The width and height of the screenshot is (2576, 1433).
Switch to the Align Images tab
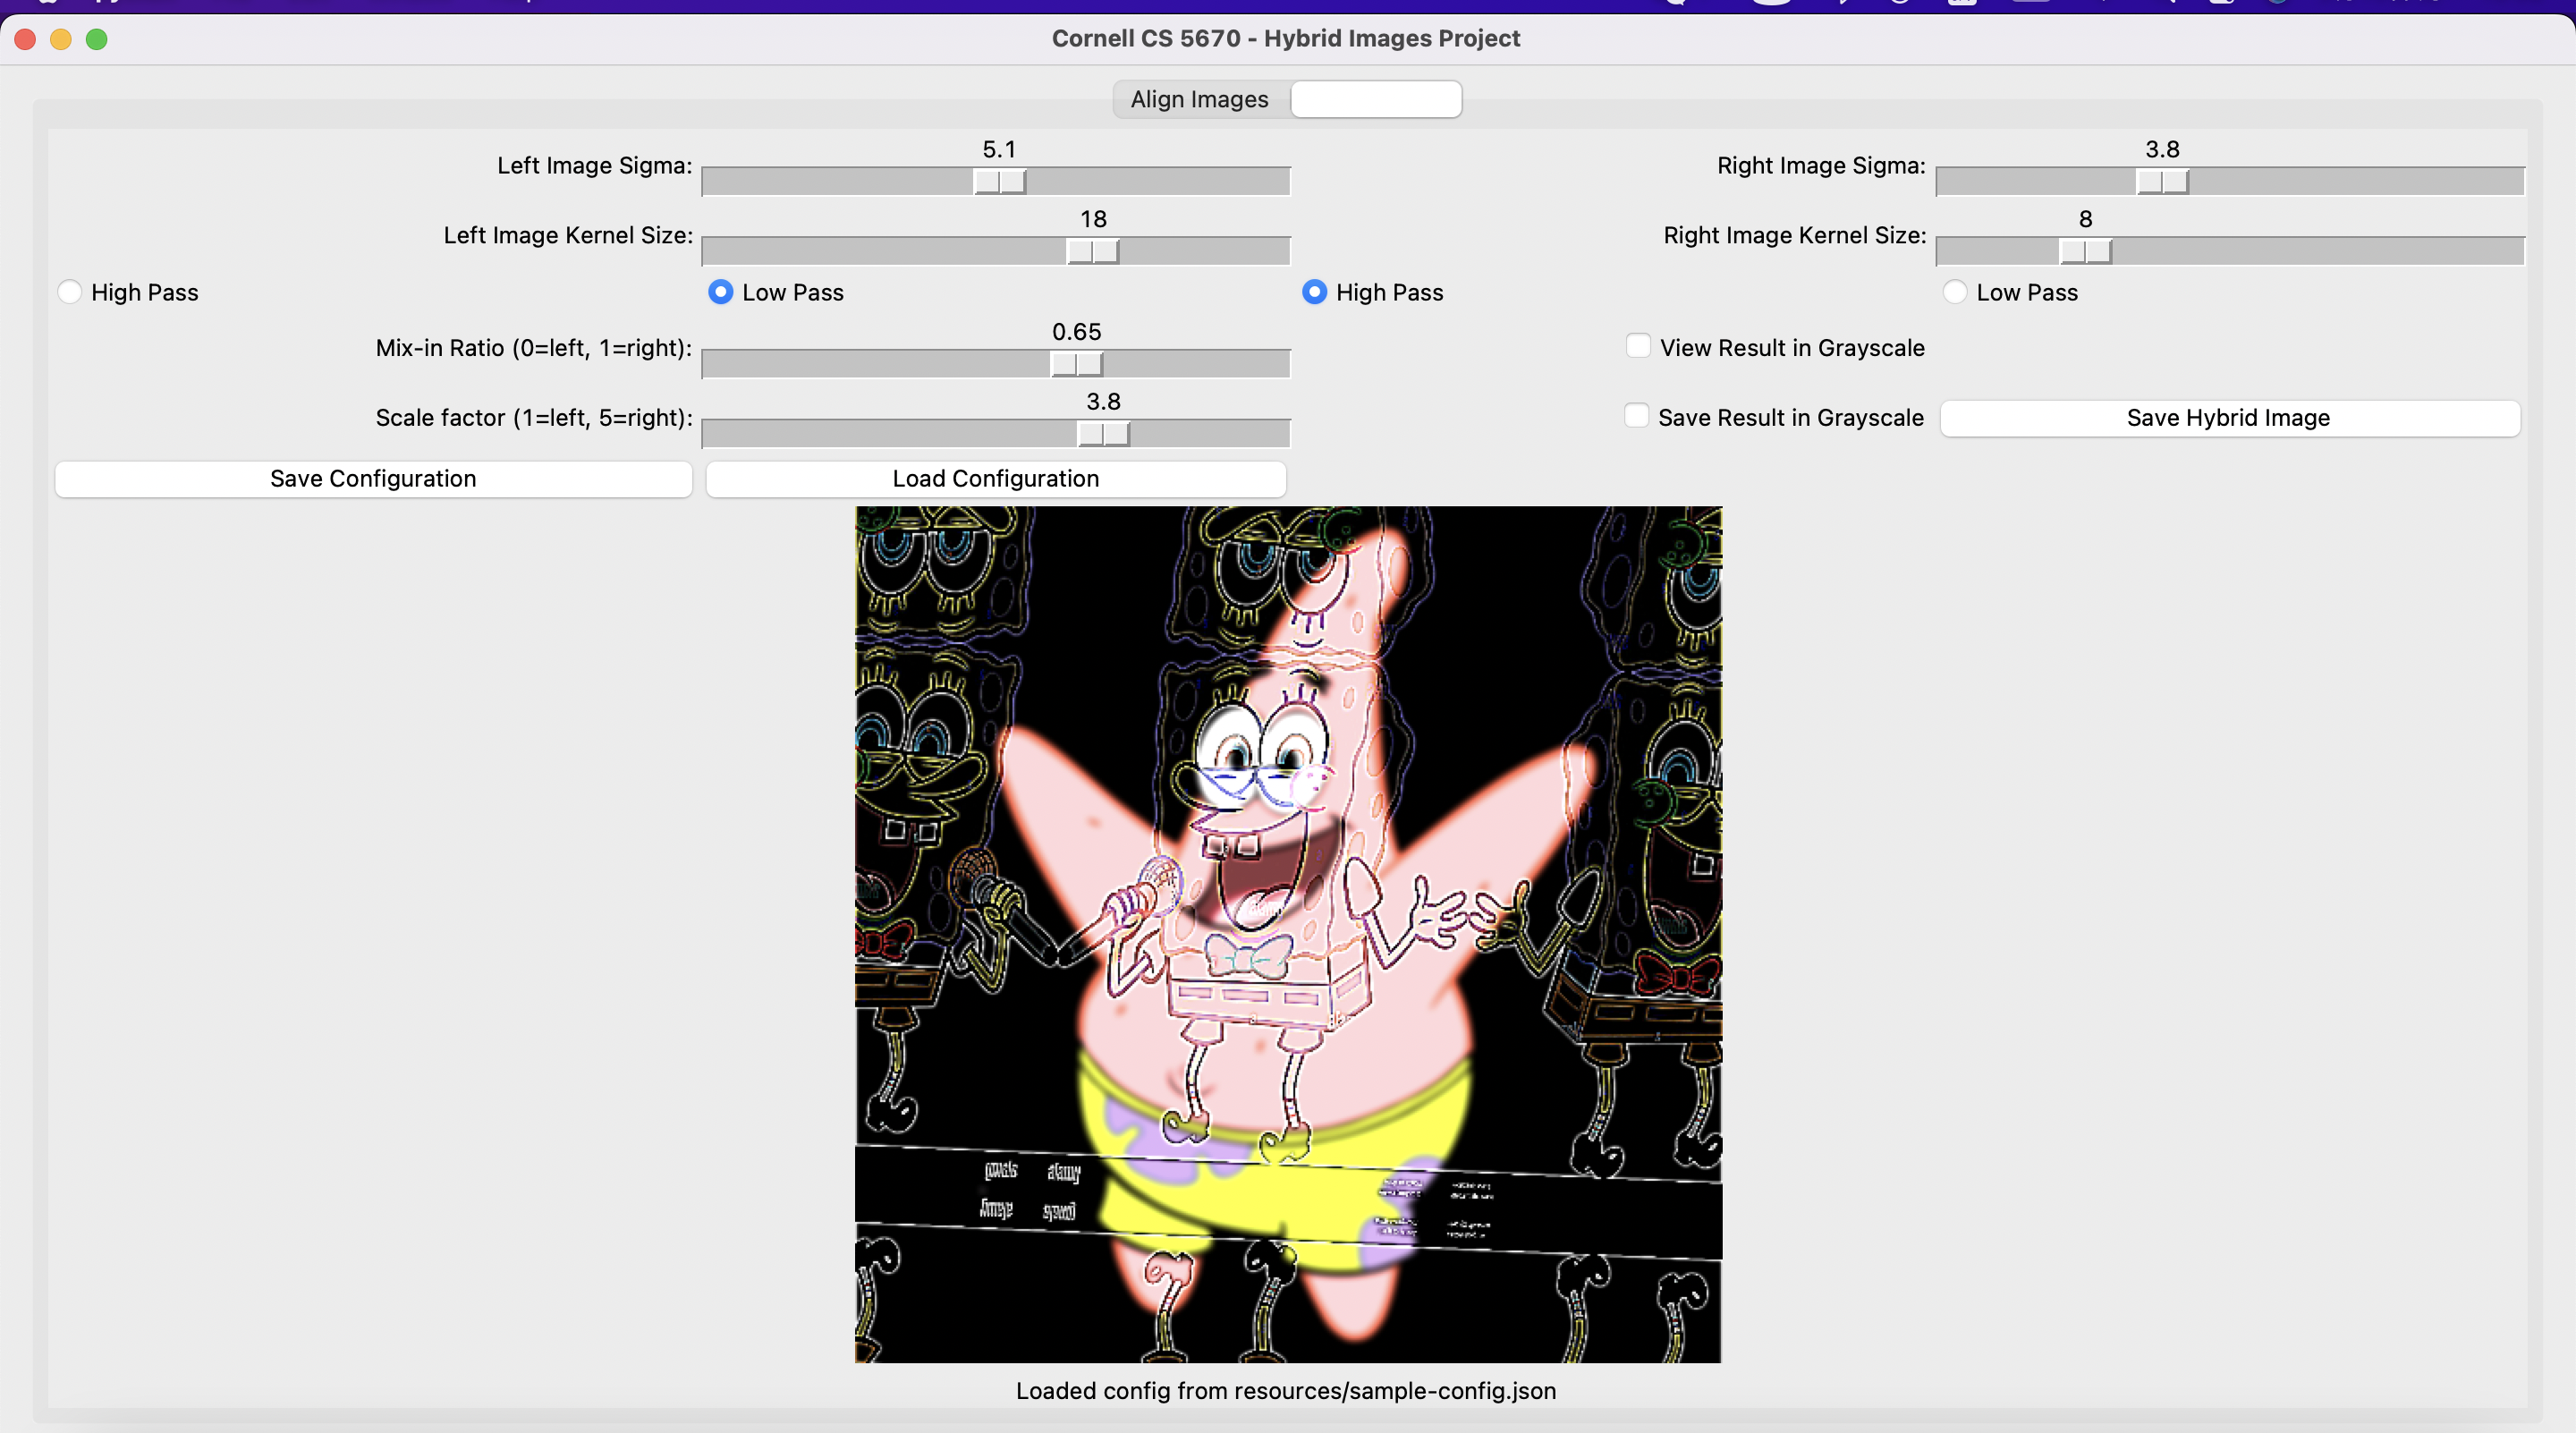point(1199,99)
